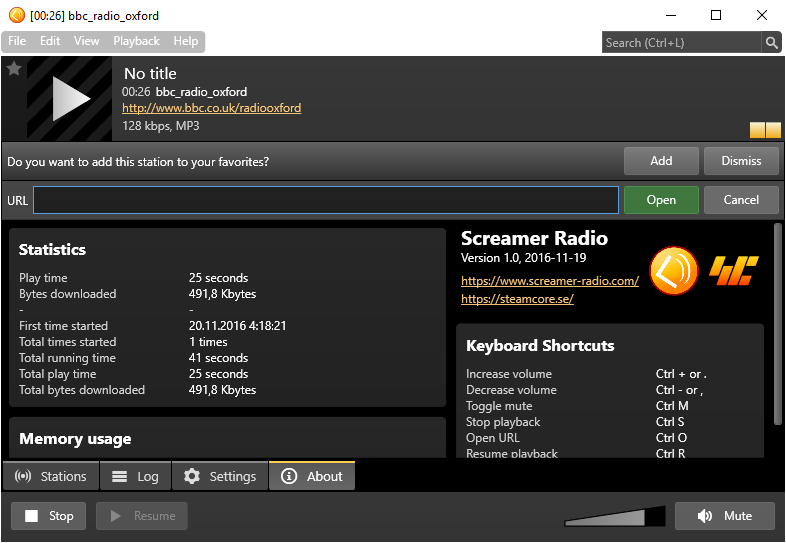This screenshot has height=543, width=786.
Task: Click the 'Bytes downloaded' row label
Action: [68, 294]
